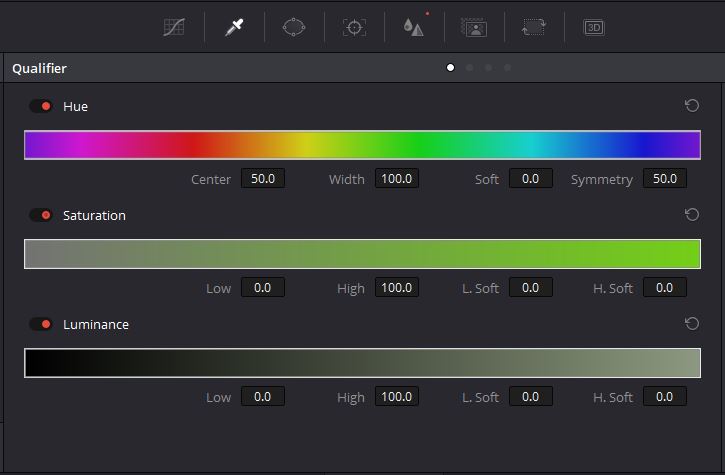This screenshot has width=725, height=475.
Task: Click the Luminance Low value field
Action: [x=263, y=397]
